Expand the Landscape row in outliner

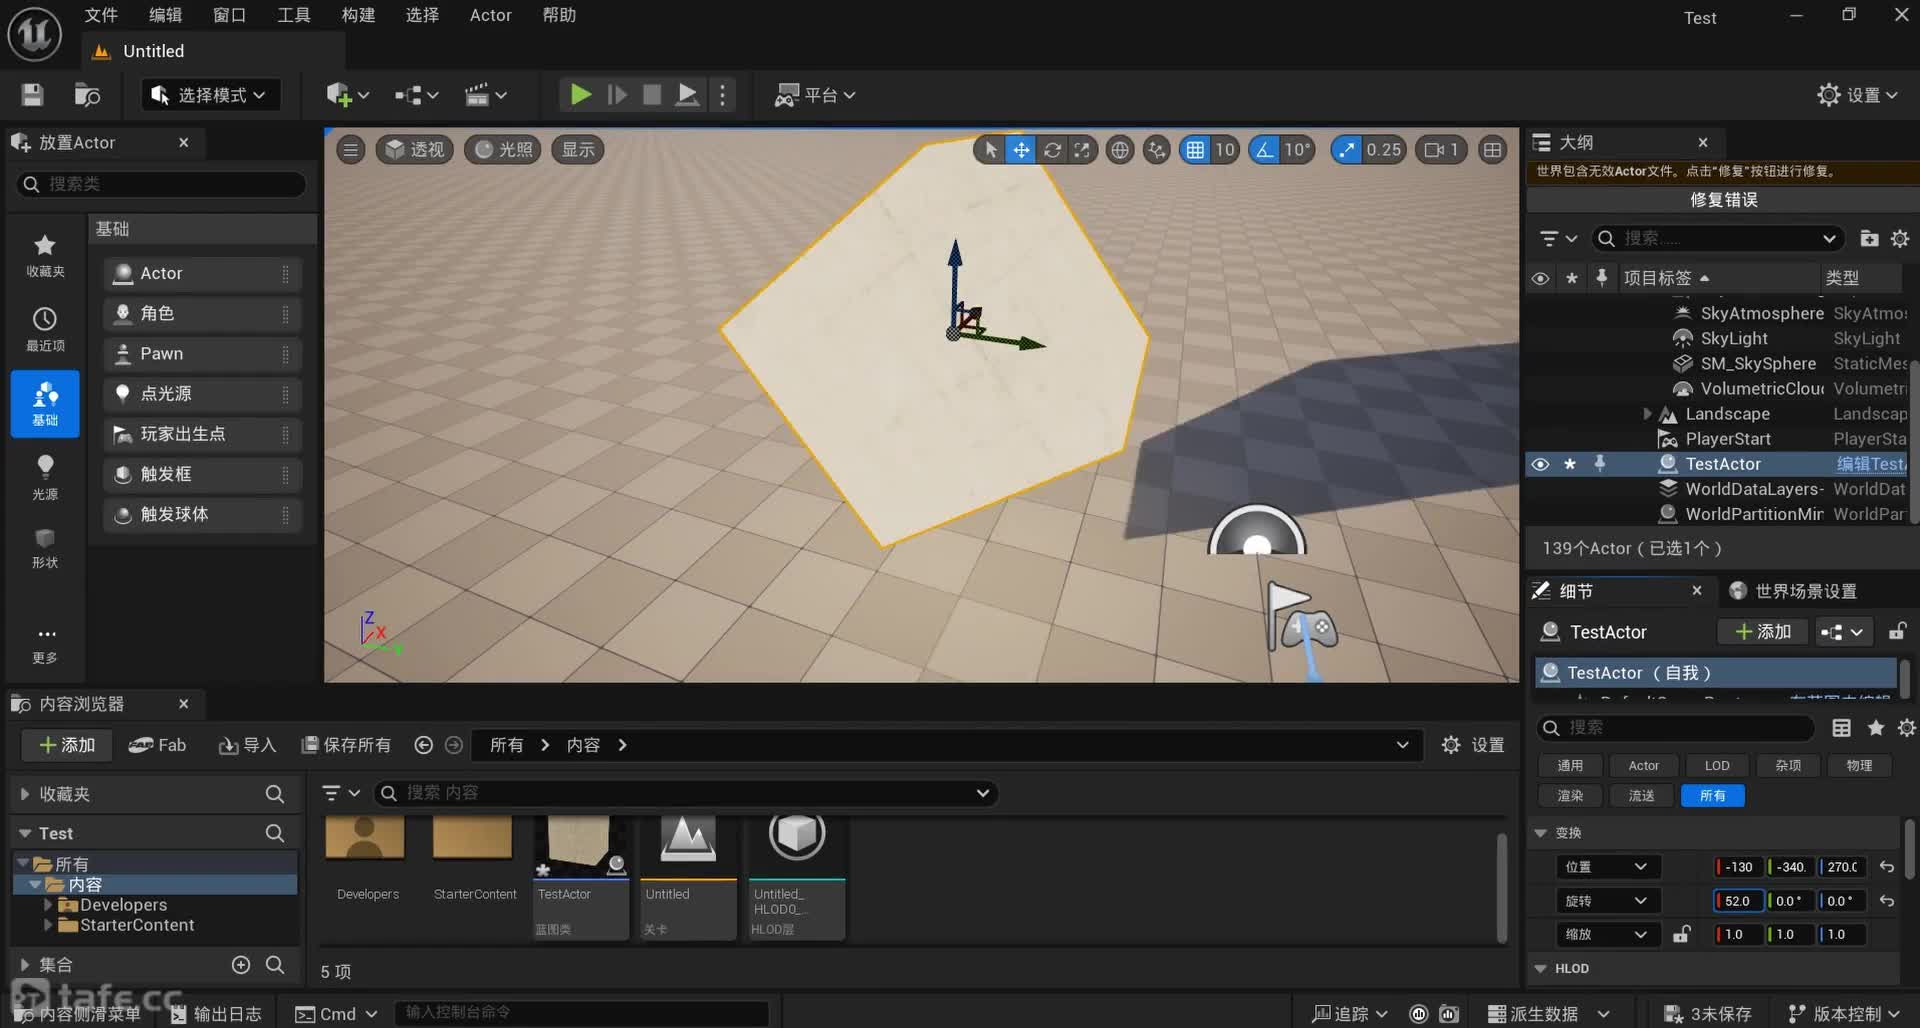pyautogui.click(x=1647, y=414)
